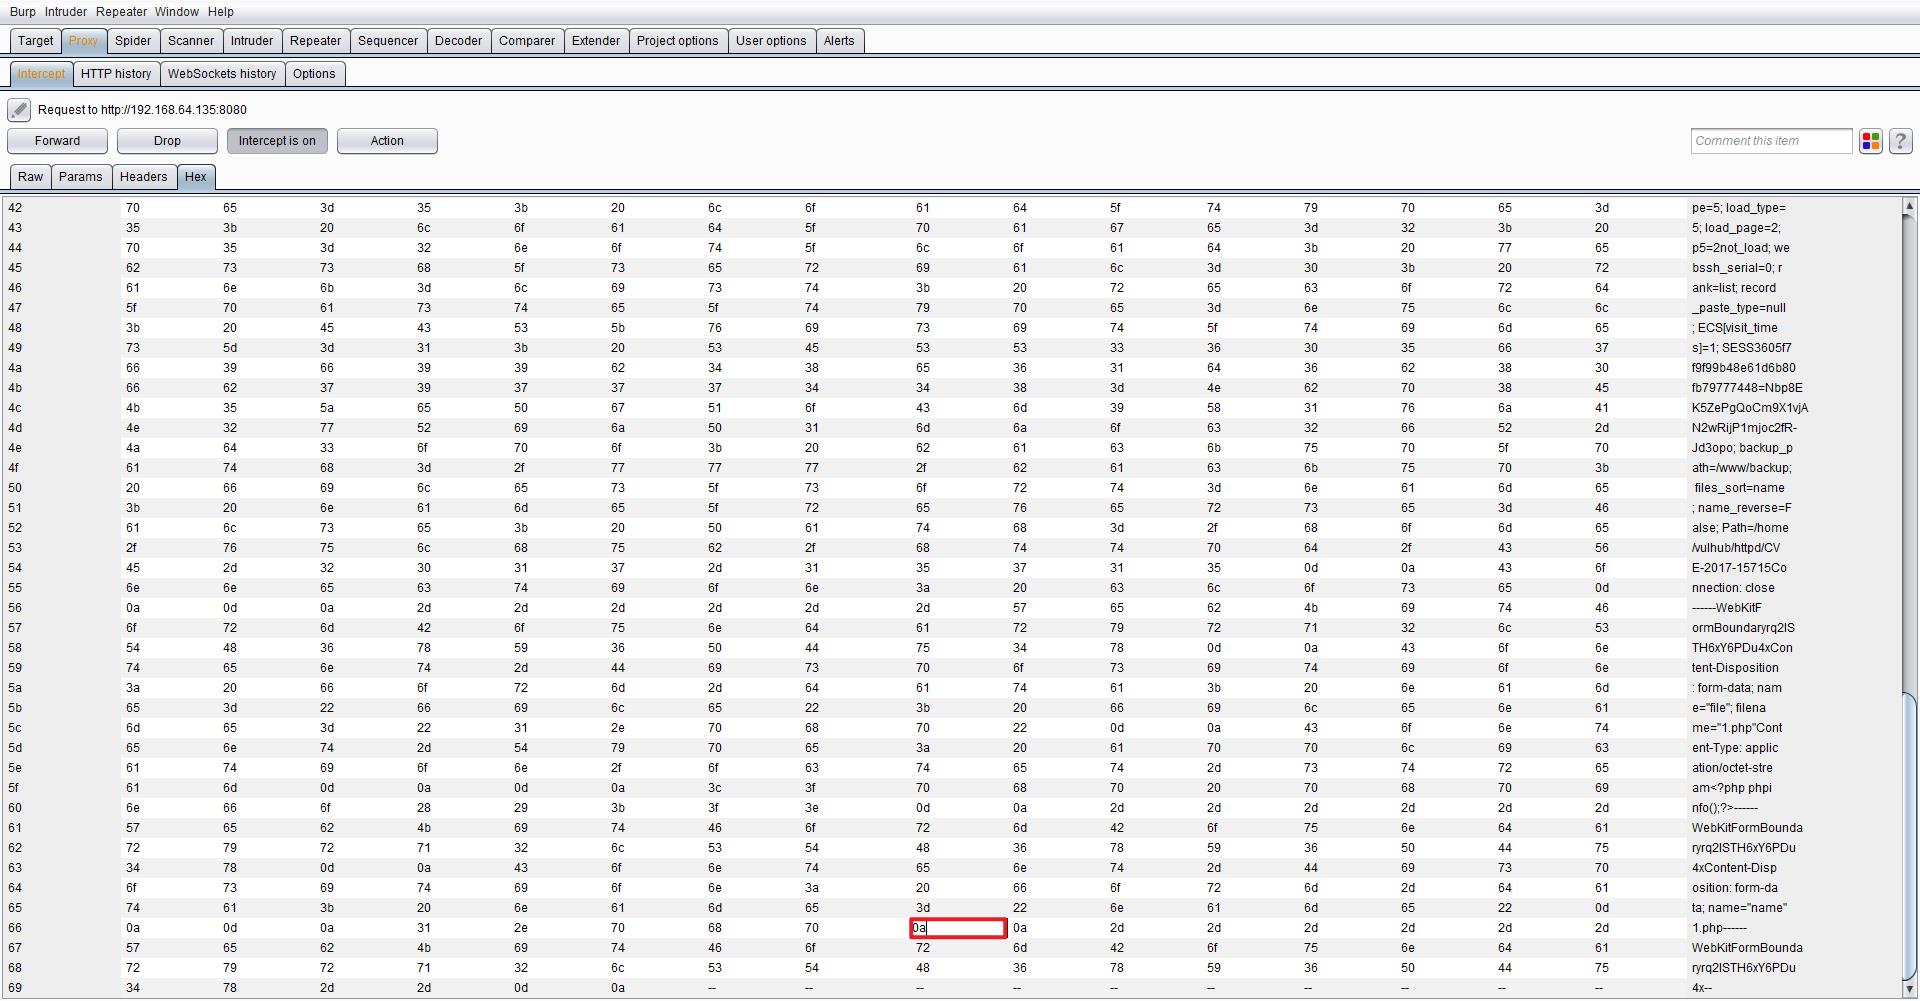The height and width of the screenshot is (1001, 1920).
Task: Click ASCII text 'K5ZePgQoCm9X1vjA'
Action: click(x=1750, y=408)
